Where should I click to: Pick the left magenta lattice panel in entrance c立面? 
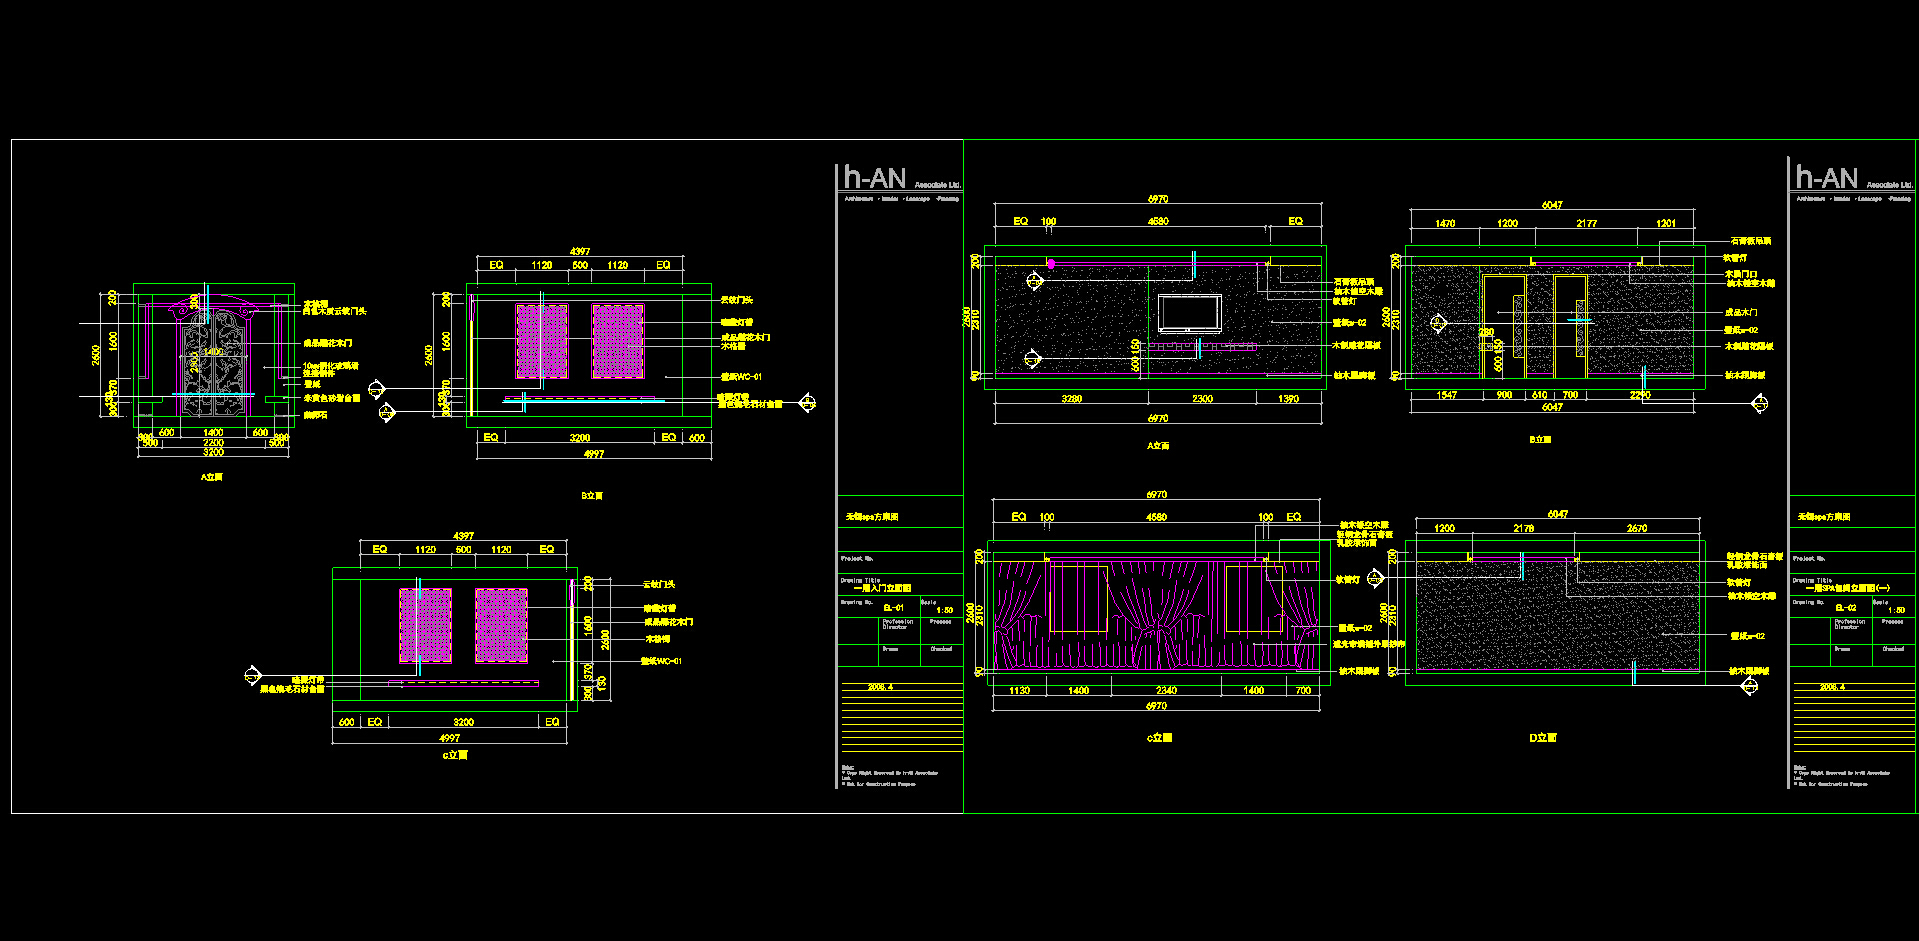tap(426, 625)
